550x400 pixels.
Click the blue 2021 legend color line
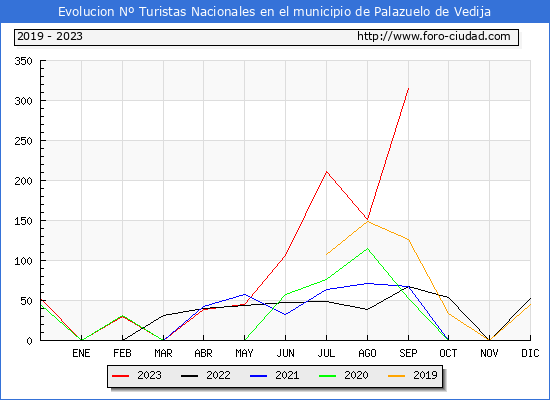tap(259, 376)
